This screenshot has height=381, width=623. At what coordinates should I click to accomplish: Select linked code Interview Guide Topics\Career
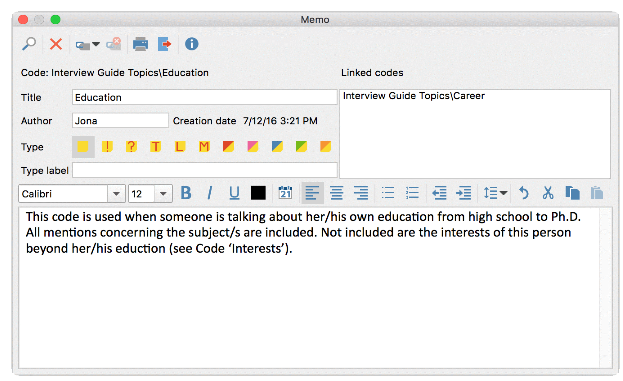pos(414,96)
